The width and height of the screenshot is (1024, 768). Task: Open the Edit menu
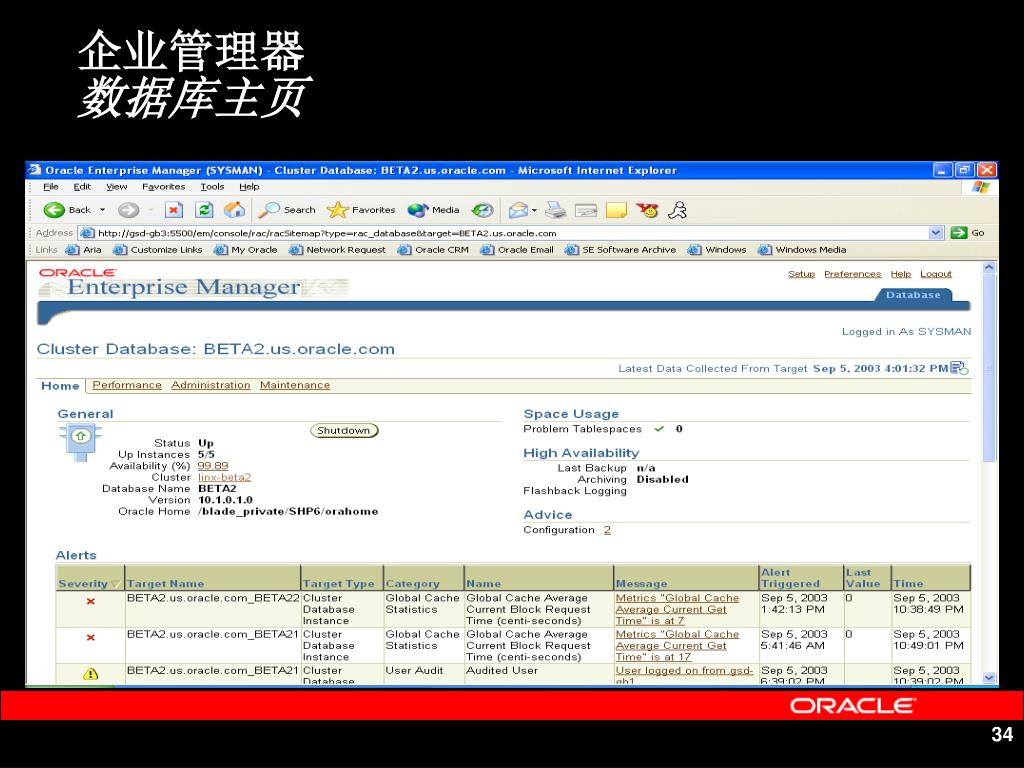(x=82, y=186)
